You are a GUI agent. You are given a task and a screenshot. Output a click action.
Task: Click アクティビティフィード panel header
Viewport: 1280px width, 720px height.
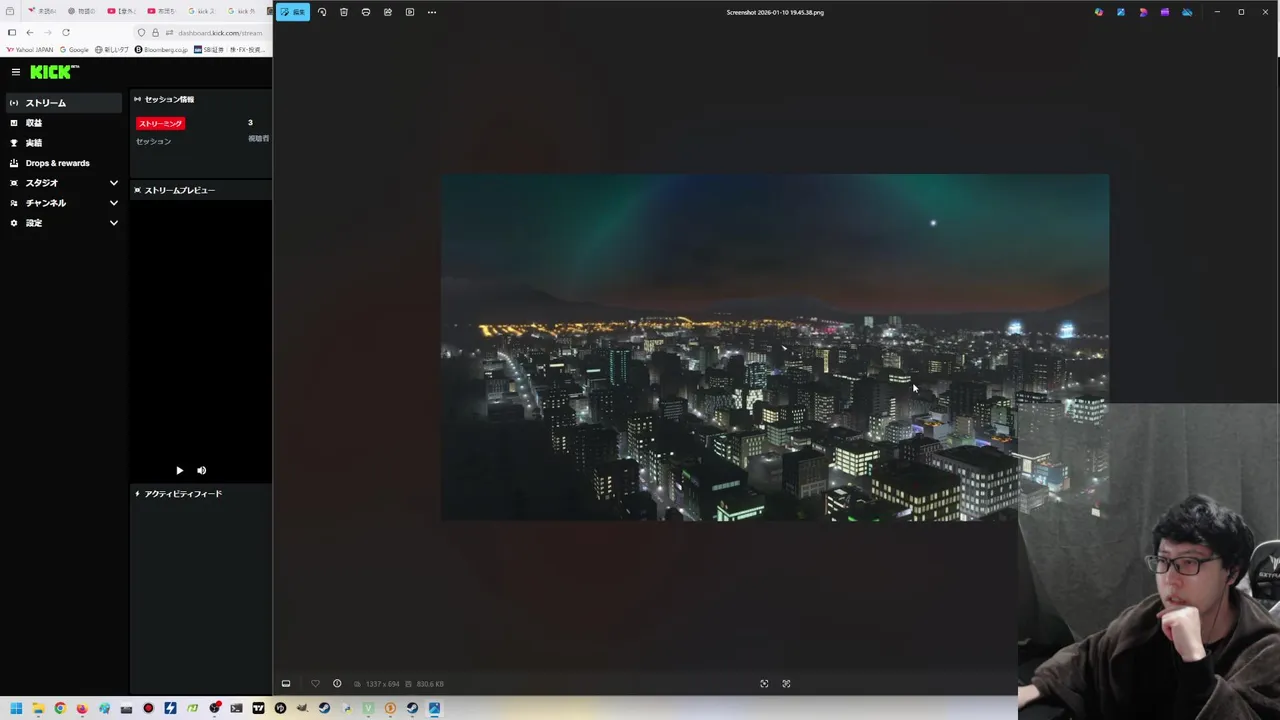point(183,494)
